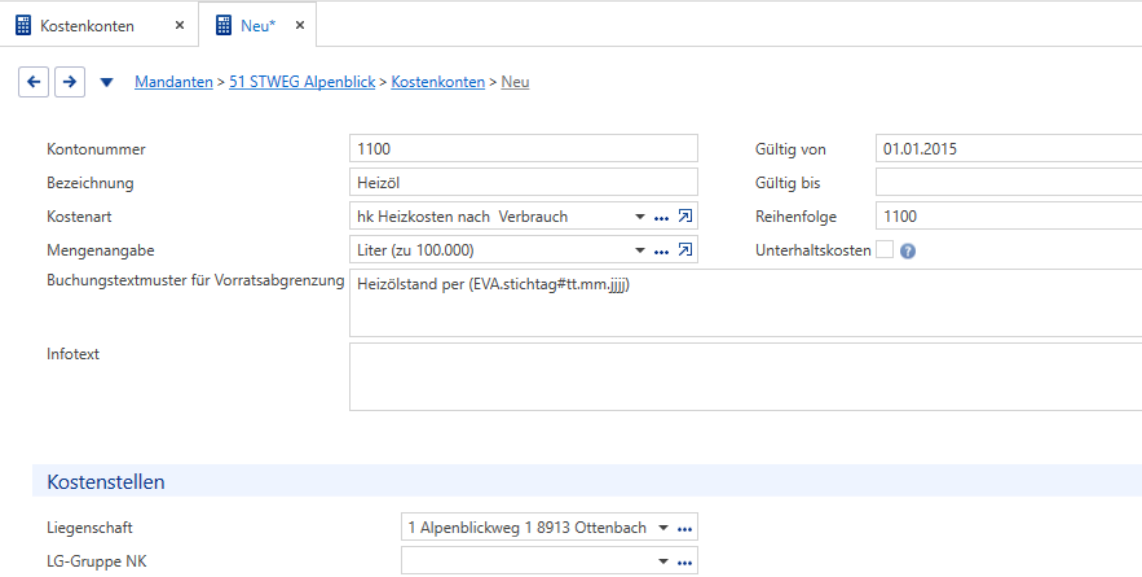The image size is (1142, 577).
Task: Click the Mengenangabe combo box text
Action: (415, 251)
